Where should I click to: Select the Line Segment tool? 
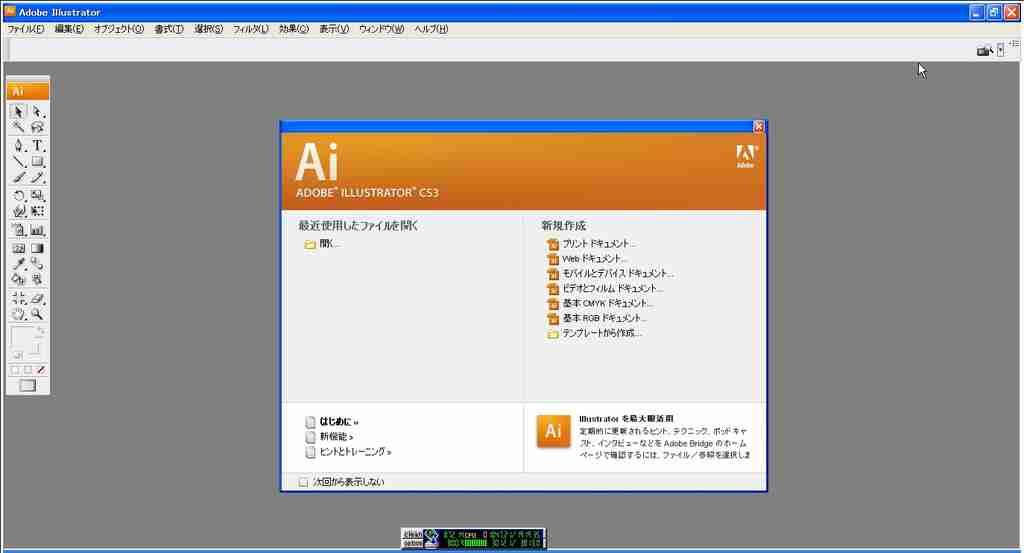18,161
